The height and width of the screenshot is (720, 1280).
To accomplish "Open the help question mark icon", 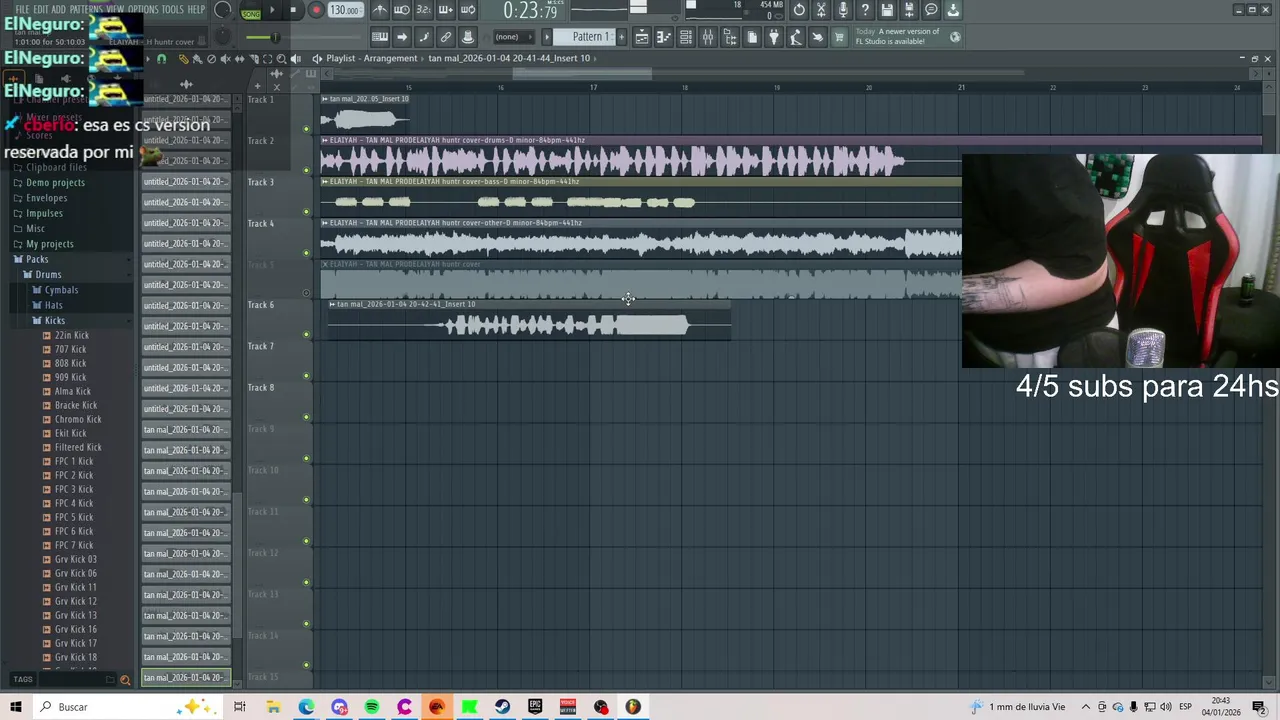I will 865,10.
